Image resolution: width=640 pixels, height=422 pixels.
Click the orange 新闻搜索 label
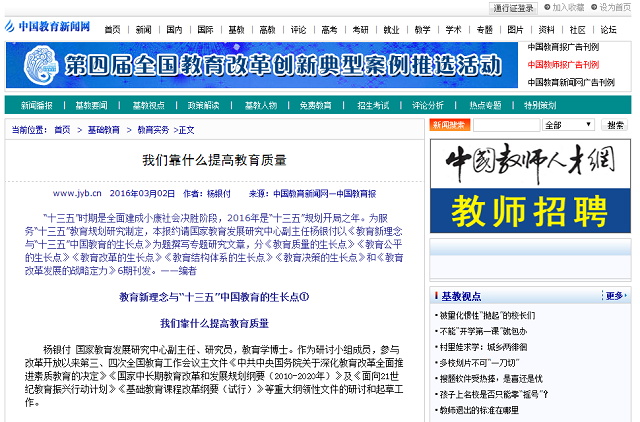(x=450, y=125)
